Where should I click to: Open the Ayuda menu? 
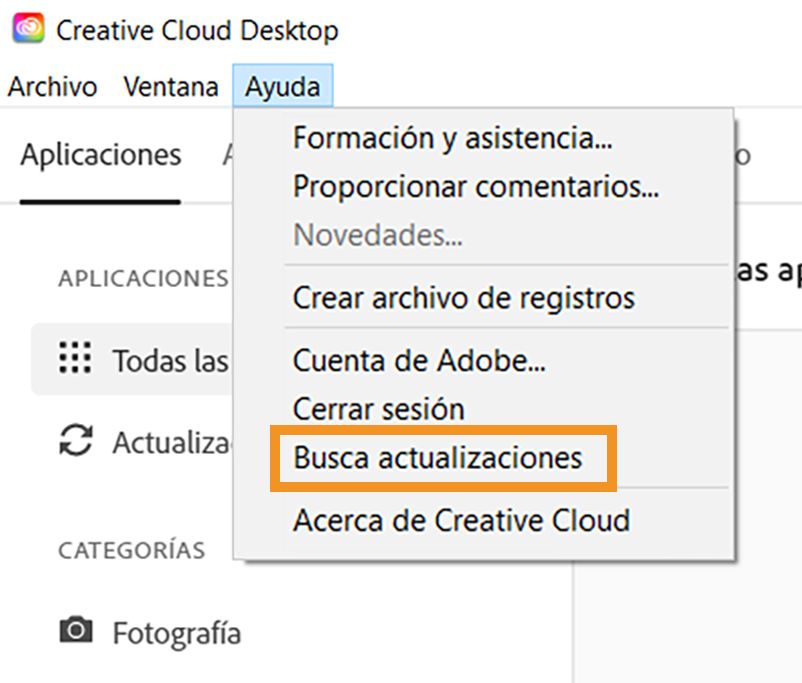283,87
